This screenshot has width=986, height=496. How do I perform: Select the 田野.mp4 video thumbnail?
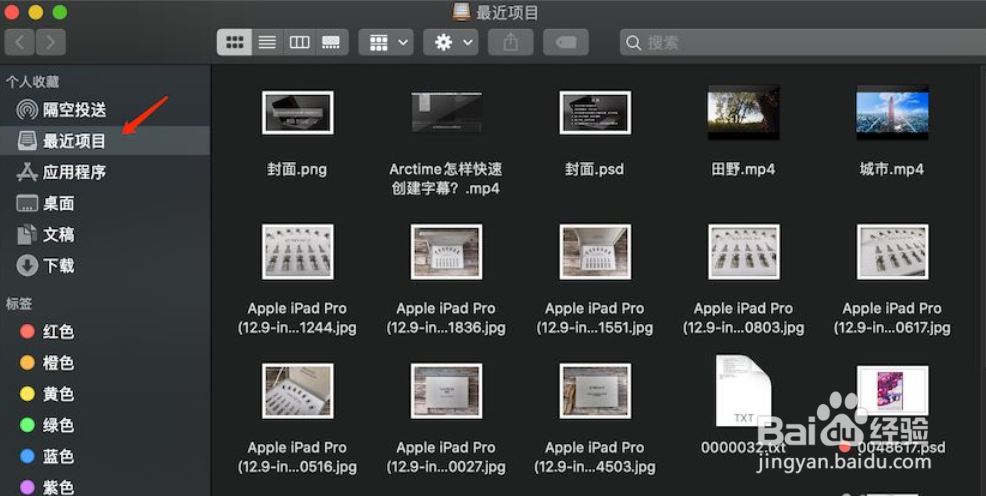743,113
